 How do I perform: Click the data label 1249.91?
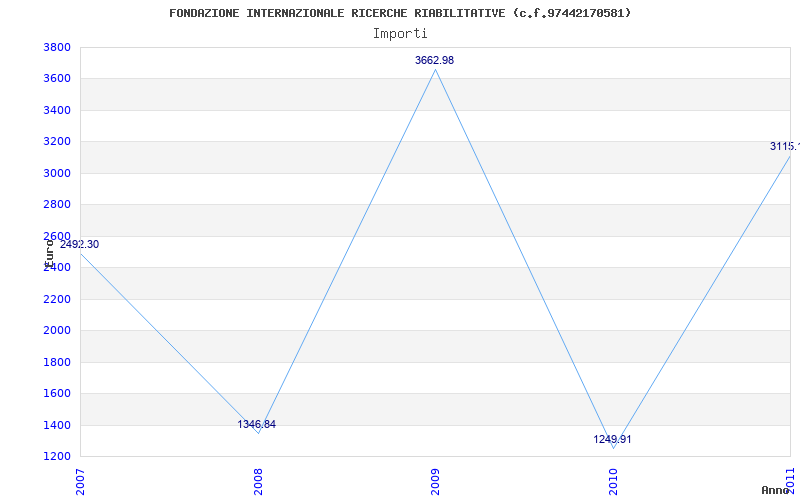pos(612,440)
